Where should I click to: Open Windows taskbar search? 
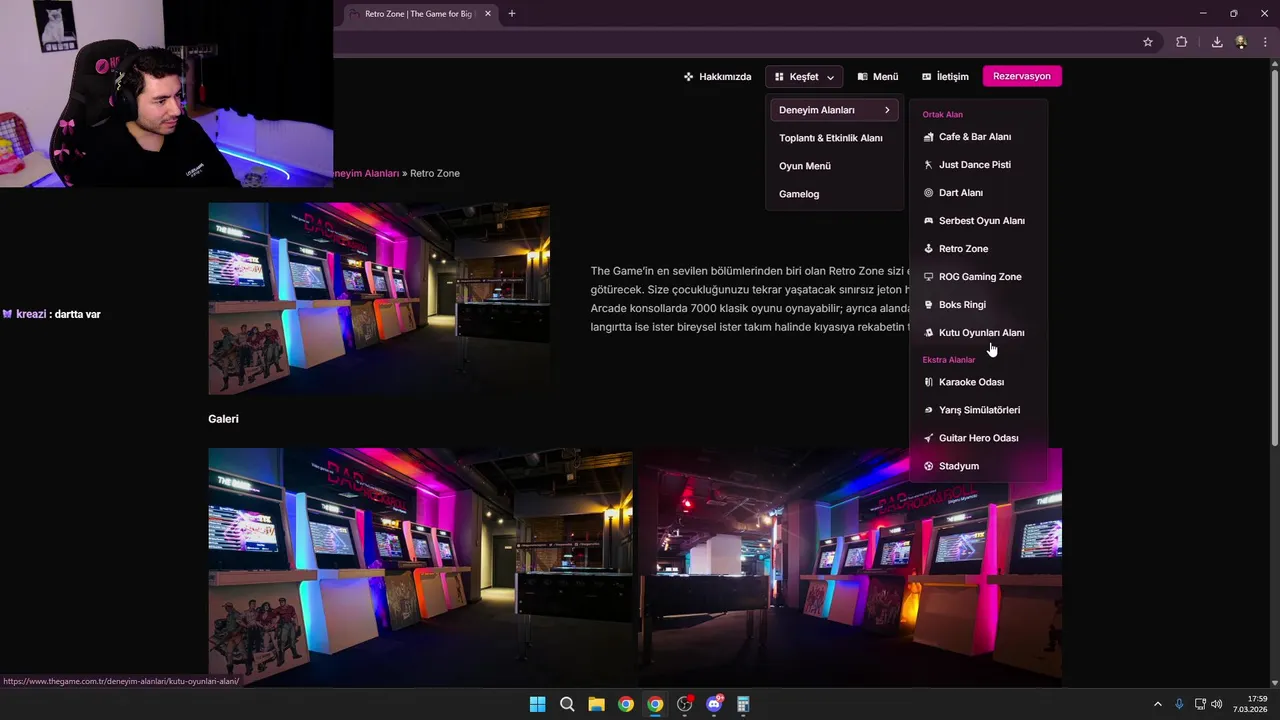(x=567, y=704)
